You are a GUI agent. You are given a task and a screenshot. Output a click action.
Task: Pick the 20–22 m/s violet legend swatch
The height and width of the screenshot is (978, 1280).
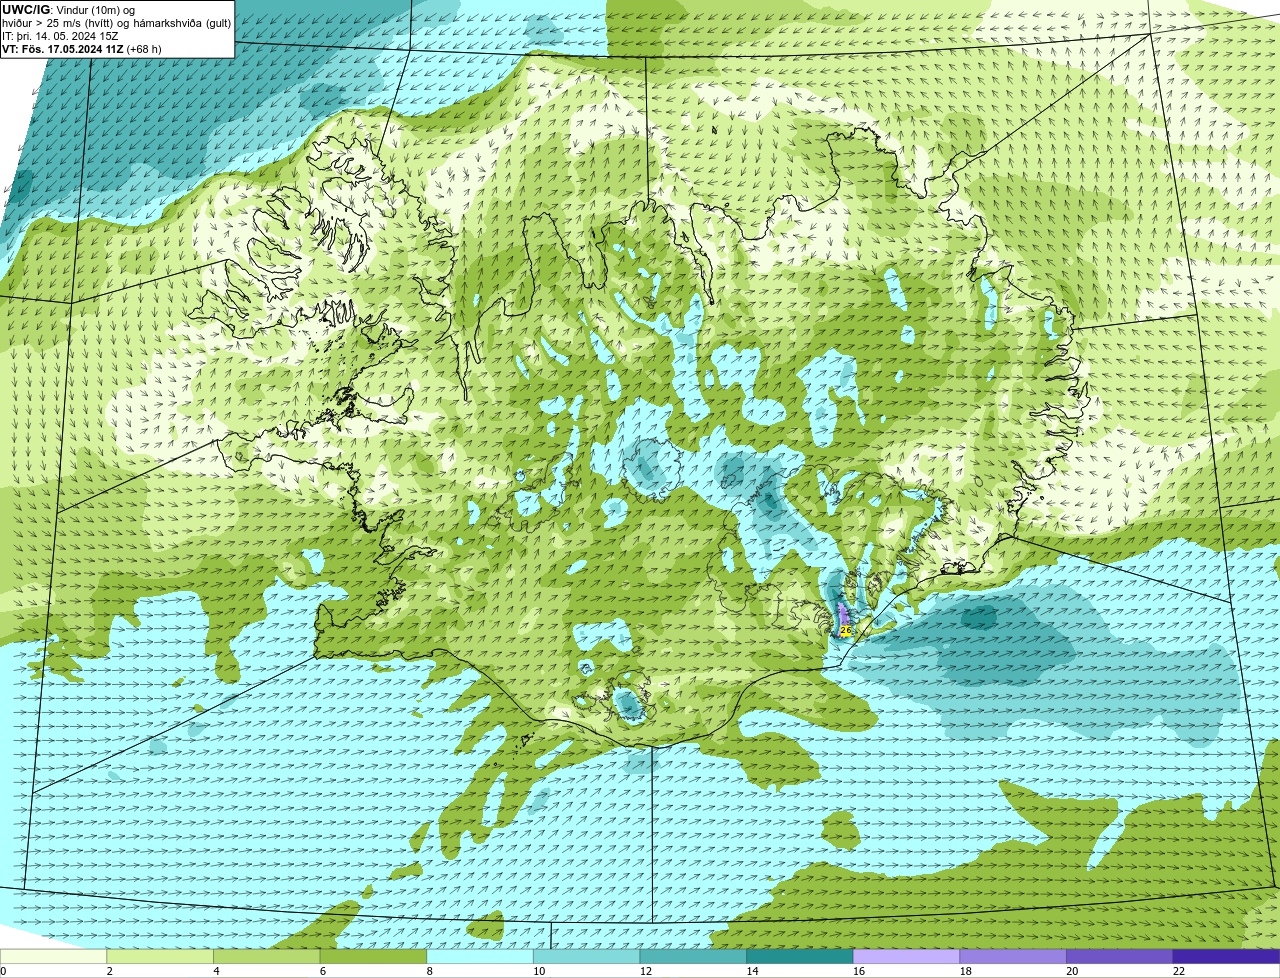(x=1120, y=956)
